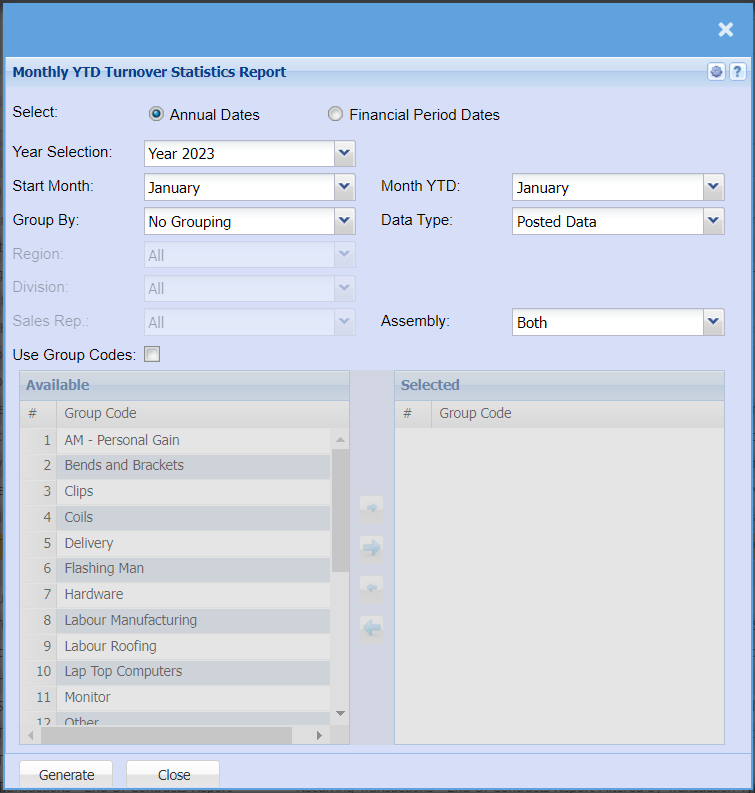The image size is (755, 793).
Task: Select the 'Delivery' group code row
Action: 175,543
